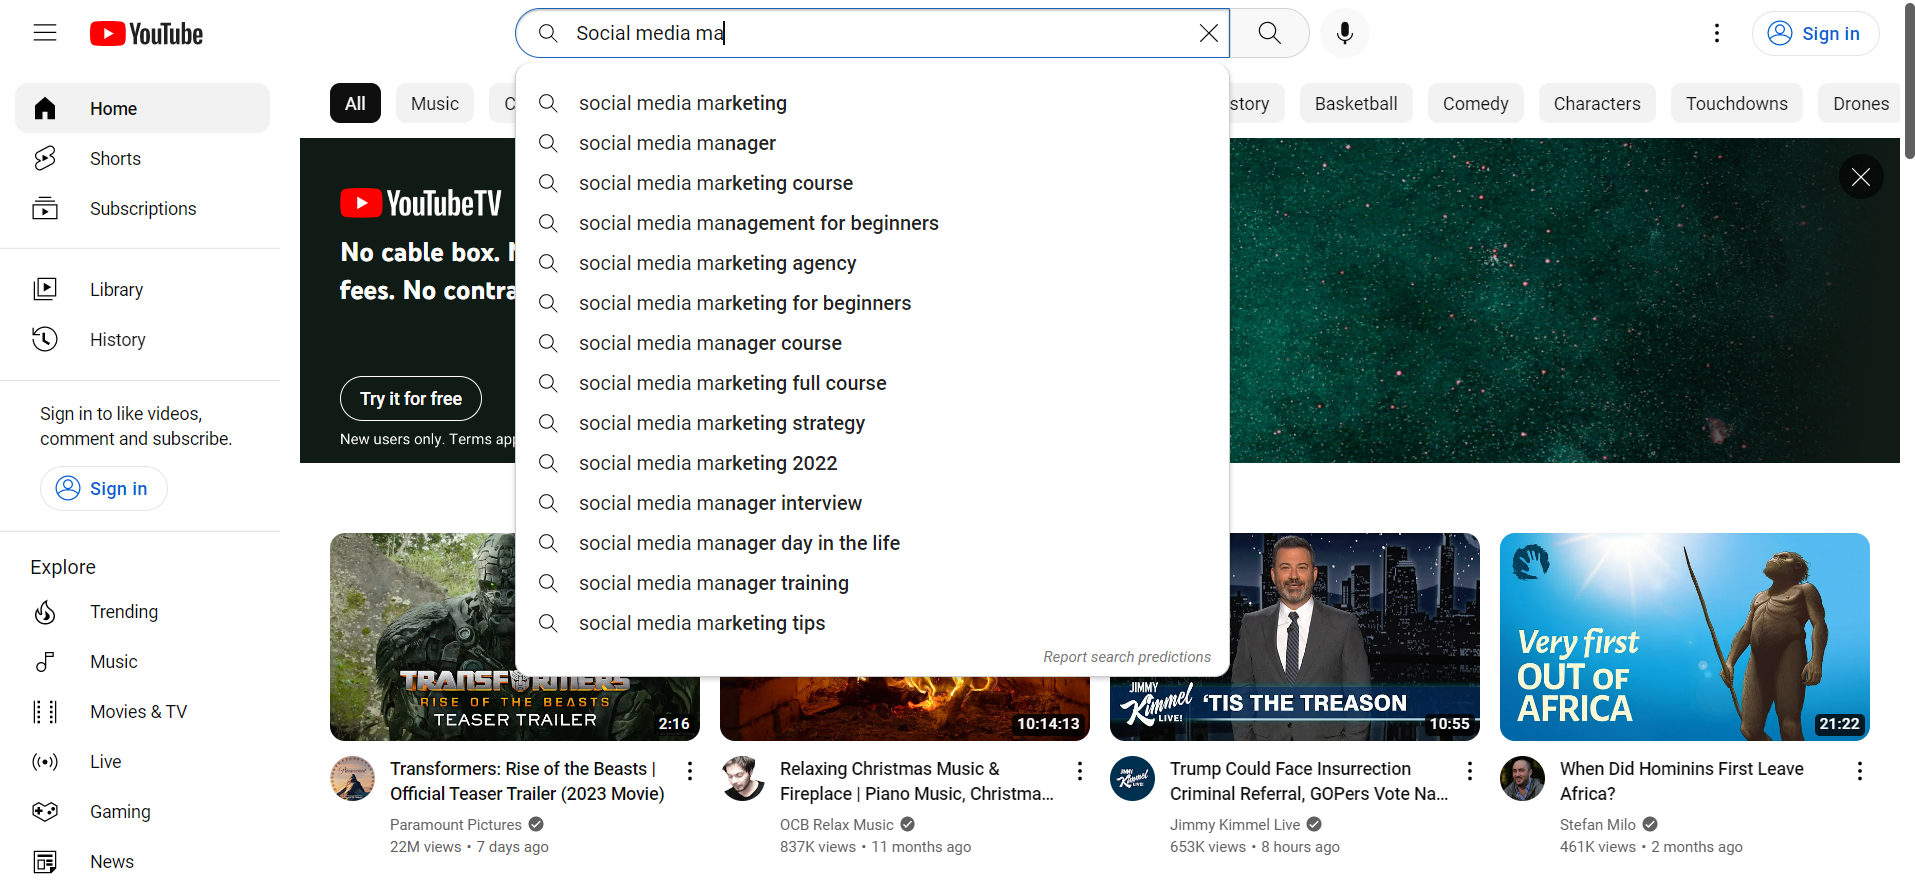Choose social media manager day in the life

pyautogui.click(x=872, y=543)
